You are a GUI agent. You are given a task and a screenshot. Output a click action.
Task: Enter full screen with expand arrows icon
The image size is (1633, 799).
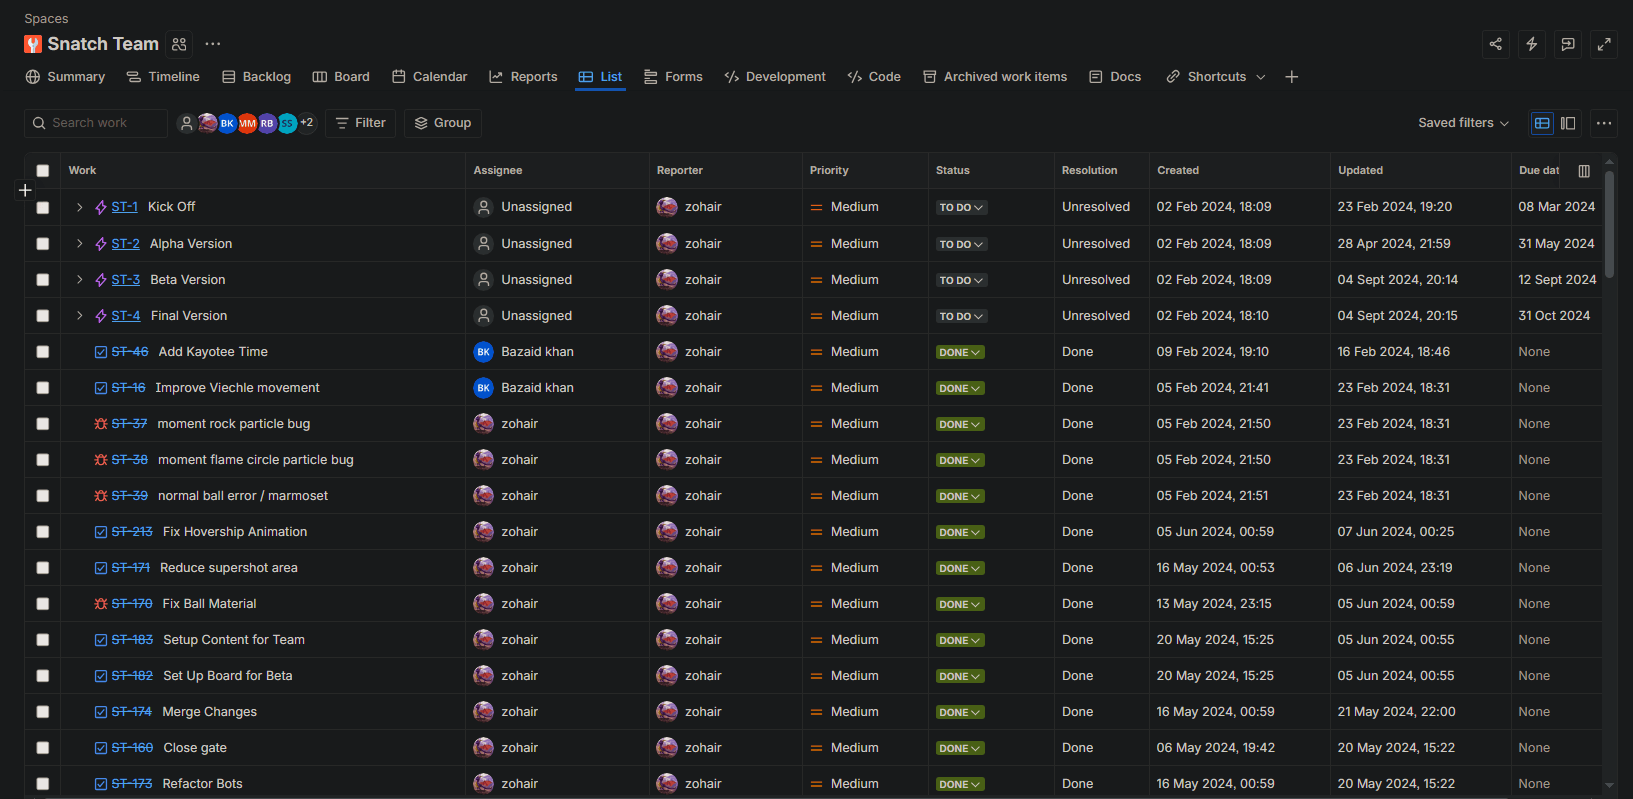(x=1604, y=44)
